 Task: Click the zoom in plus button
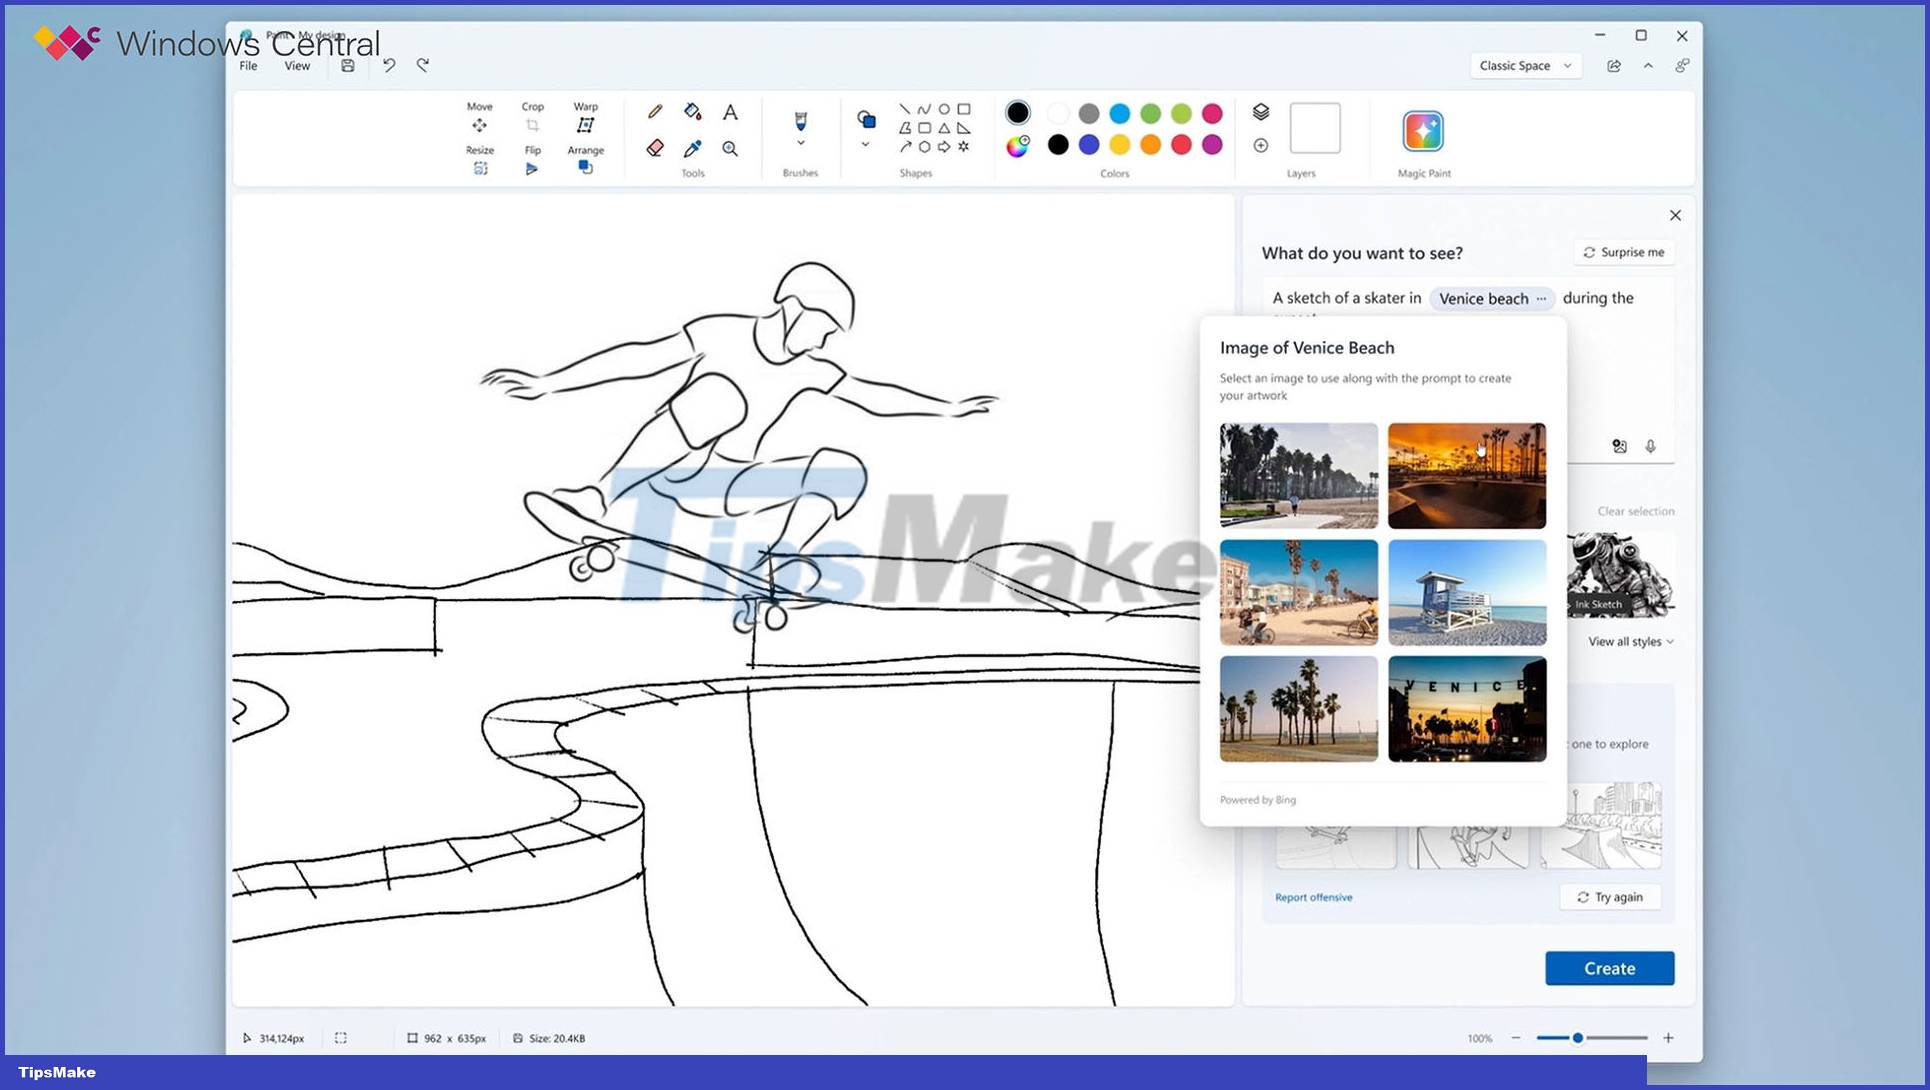coord(1668,1038)
